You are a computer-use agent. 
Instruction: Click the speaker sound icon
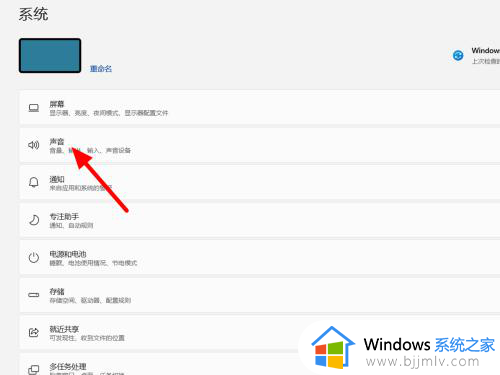[34, 145]
